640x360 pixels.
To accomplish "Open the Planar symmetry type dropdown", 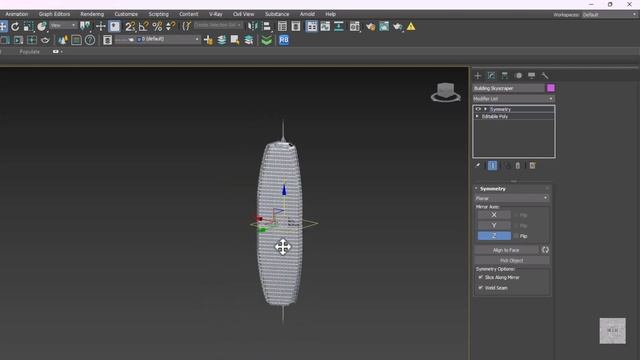I will click(x=511, y=198).
